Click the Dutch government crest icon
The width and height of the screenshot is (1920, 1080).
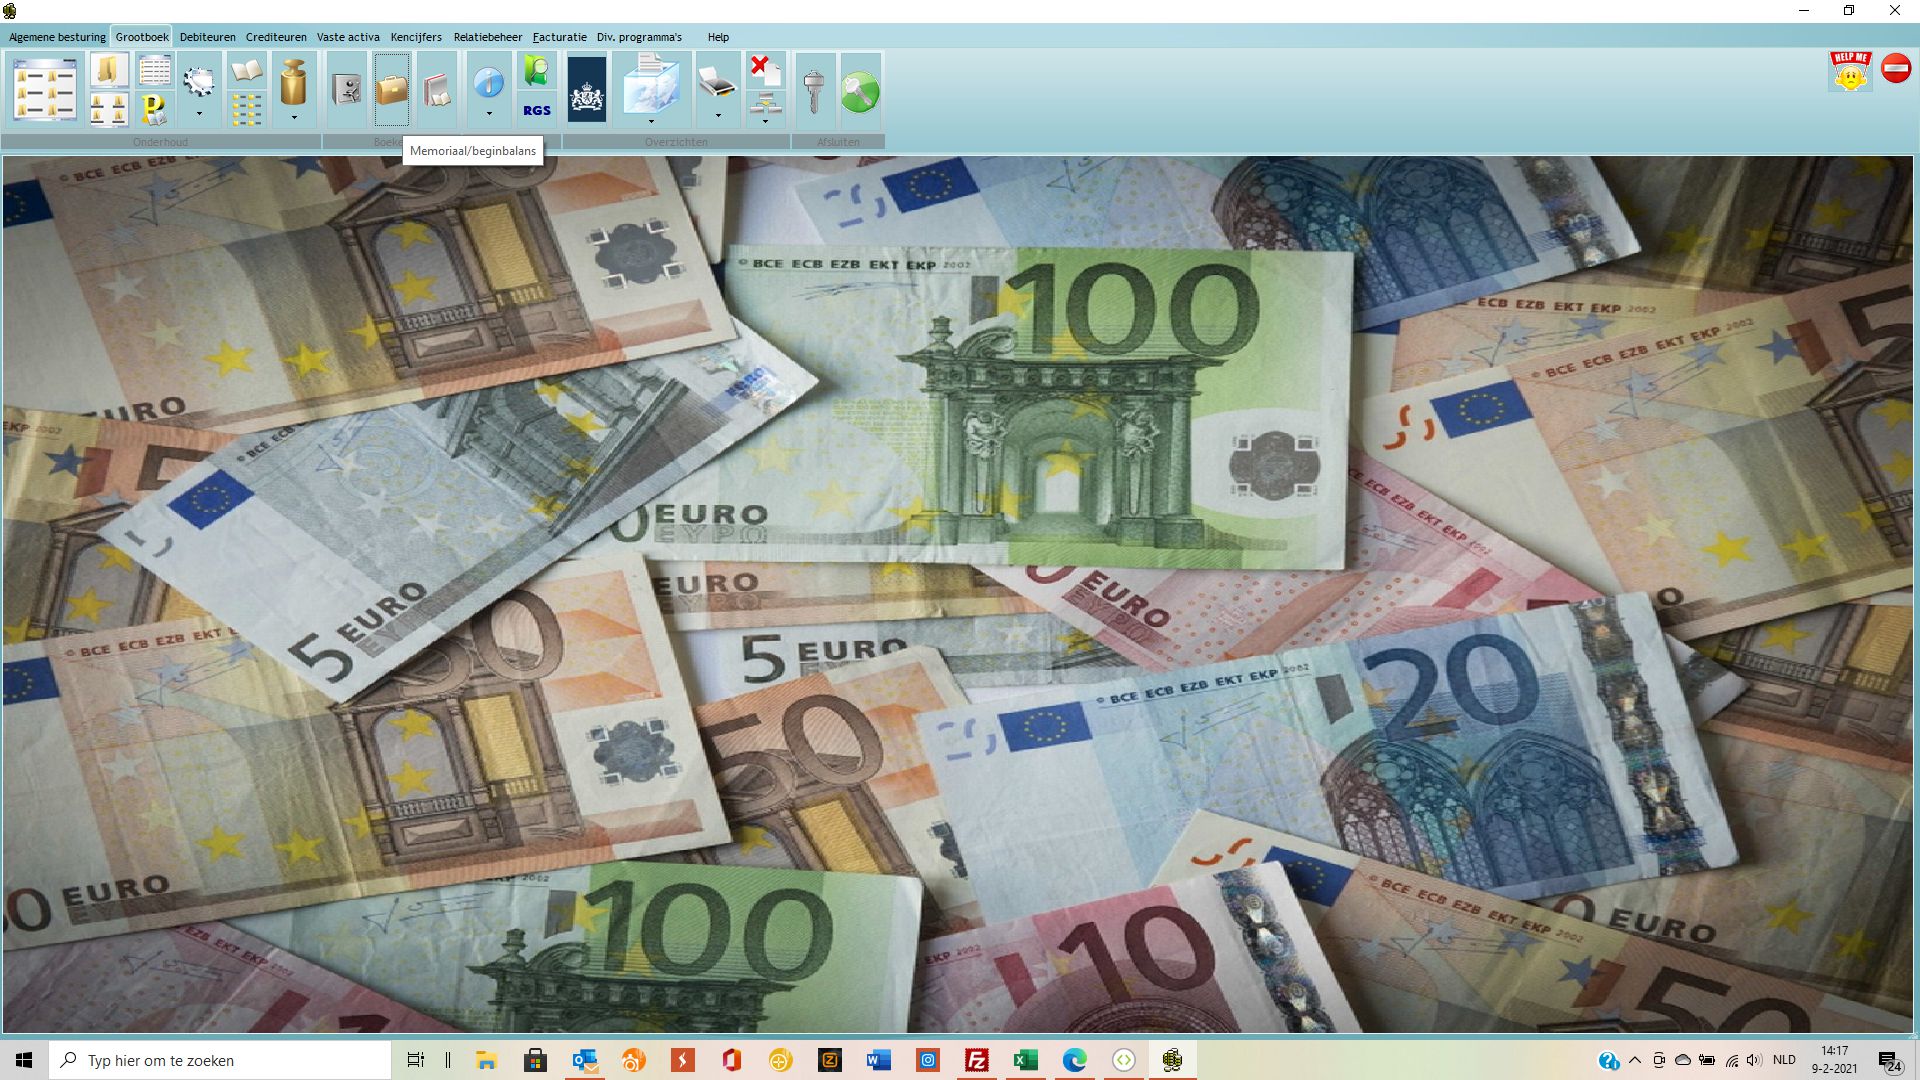(x=587, y=90)
